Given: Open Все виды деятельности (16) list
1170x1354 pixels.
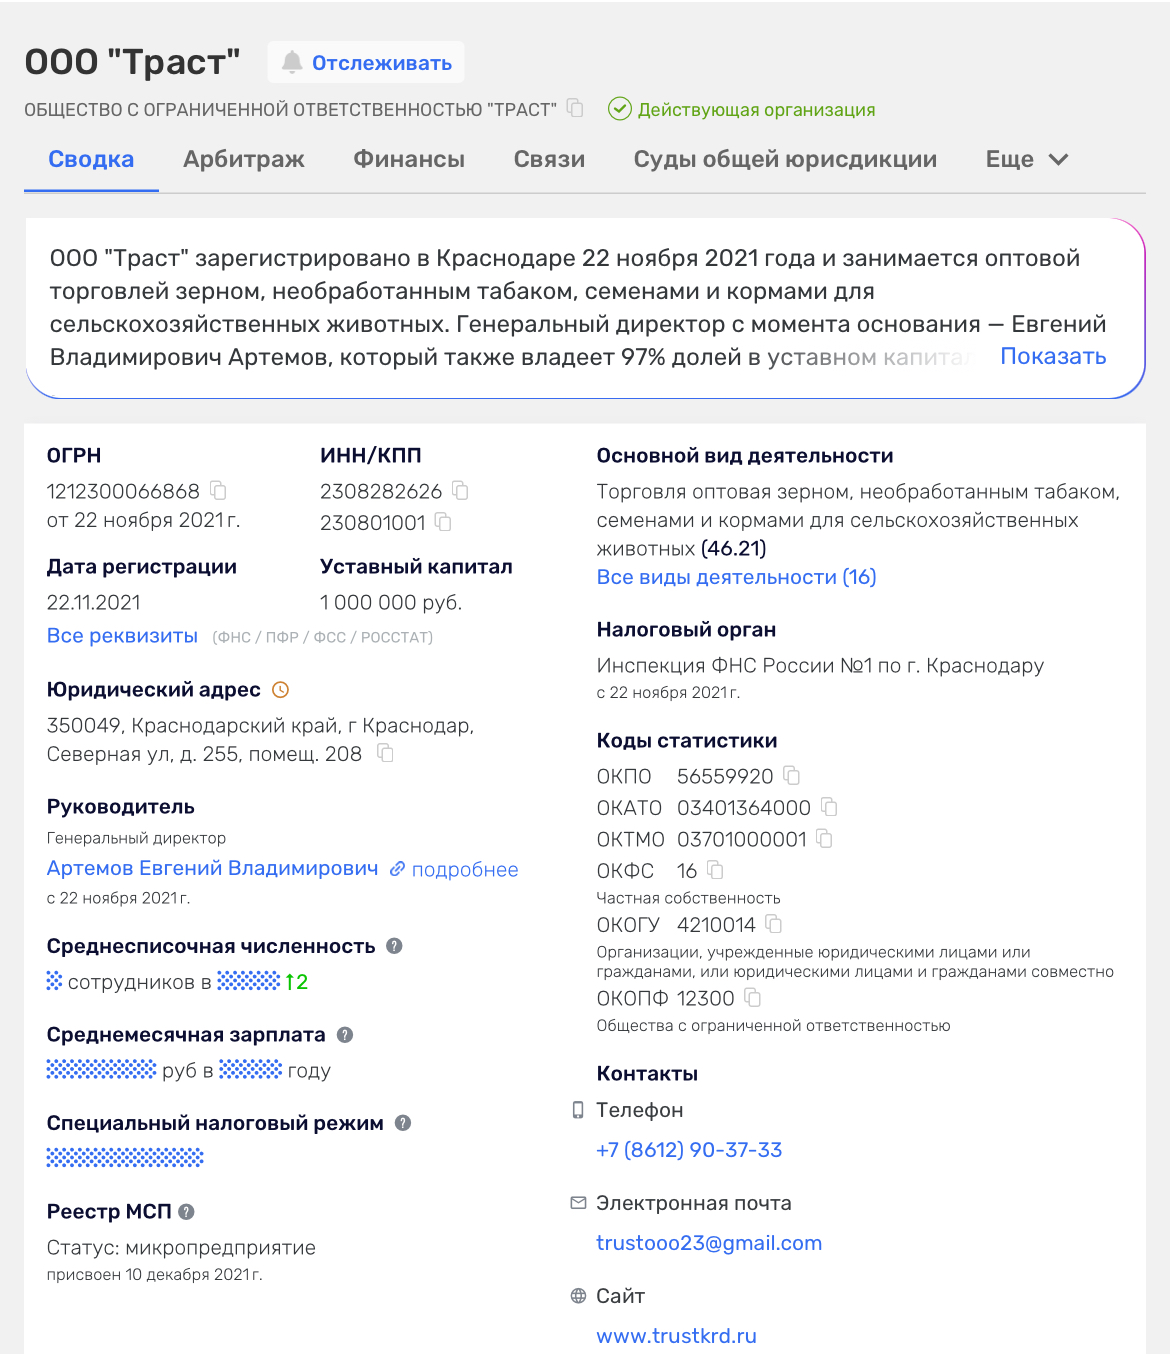Looking at the screenshot, I should (x=736, y=577).
